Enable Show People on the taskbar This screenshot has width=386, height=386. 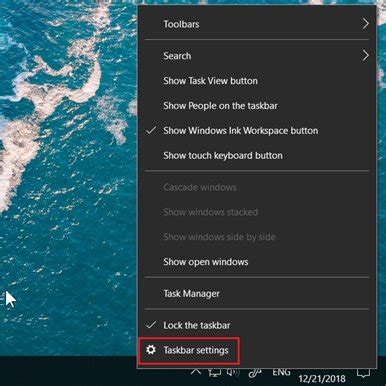(257, 106)
